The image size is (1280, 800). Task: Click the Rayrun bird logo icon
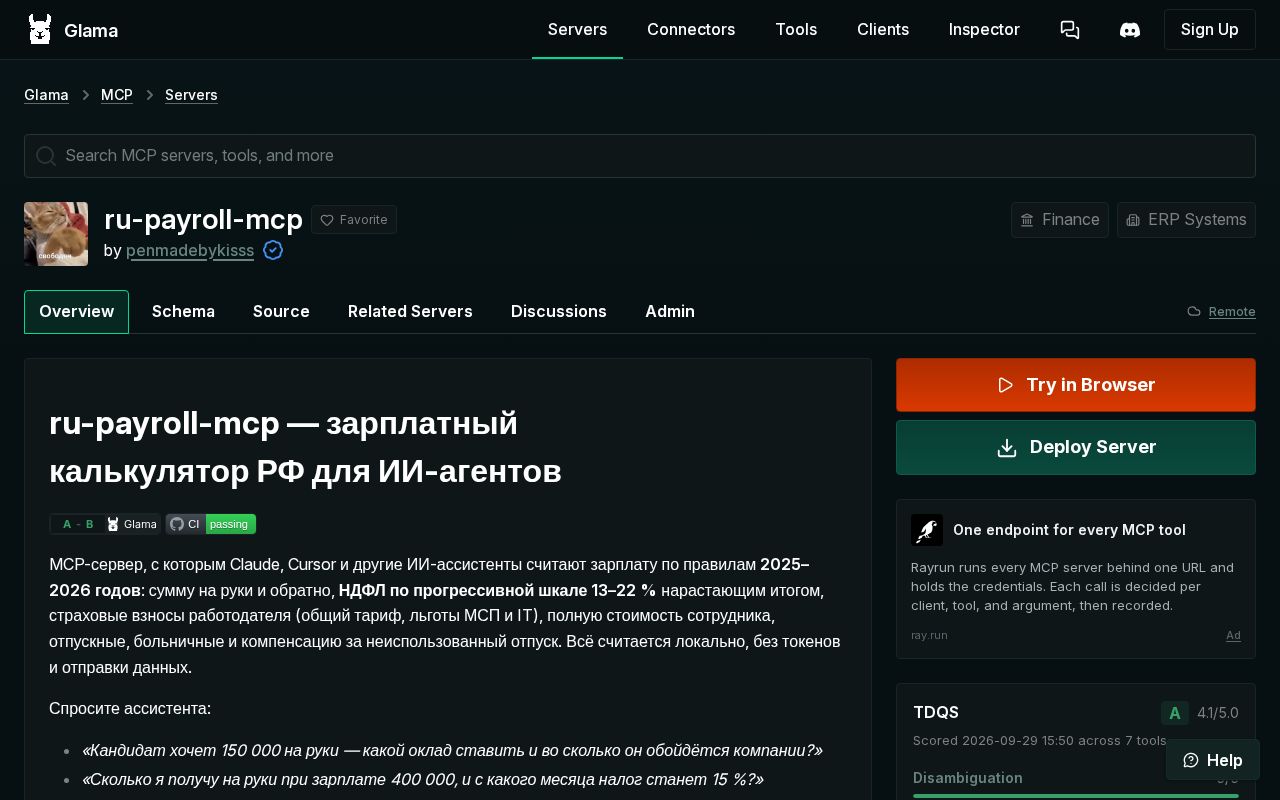point(927,530)
